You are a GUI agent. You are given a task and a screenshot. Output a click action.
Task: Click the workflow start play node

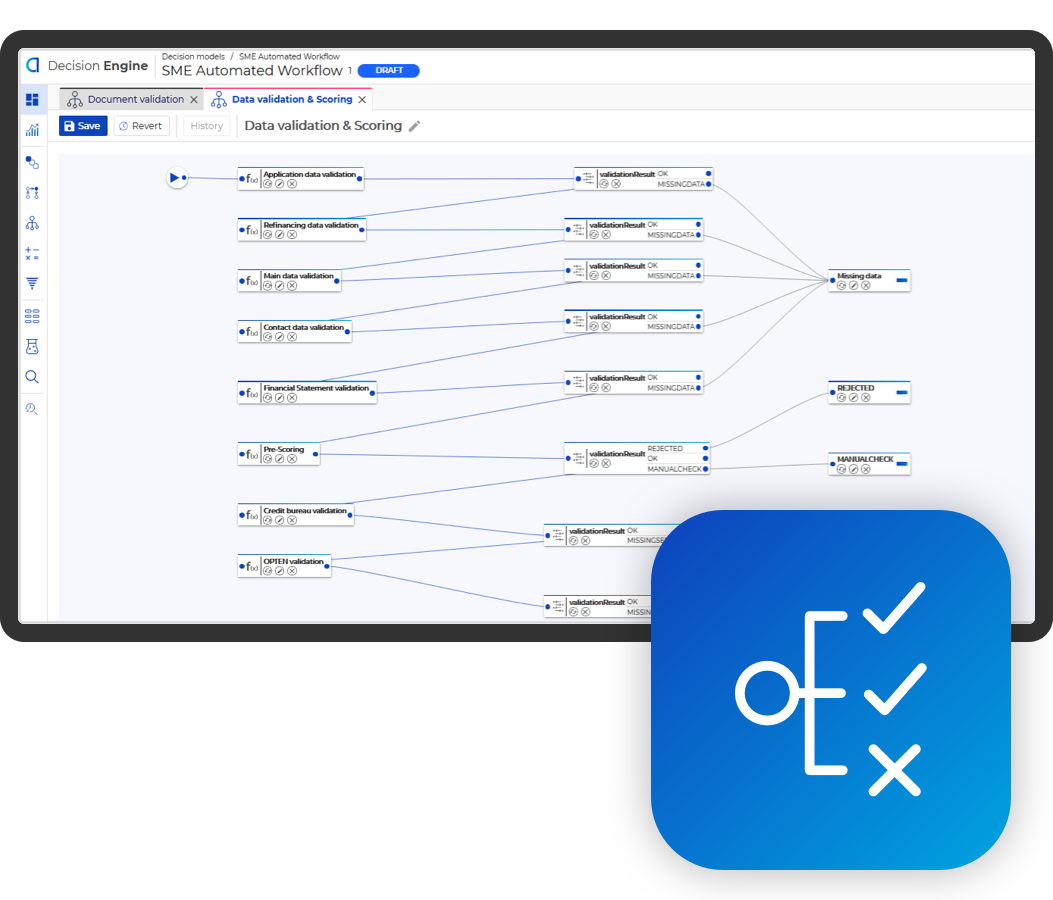point(176,178)
